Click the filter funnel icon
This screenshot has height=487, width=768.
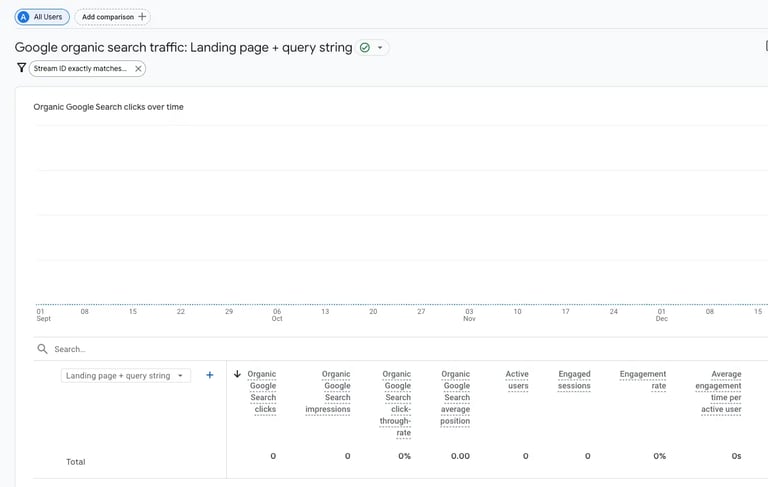(x=21, y=68)
